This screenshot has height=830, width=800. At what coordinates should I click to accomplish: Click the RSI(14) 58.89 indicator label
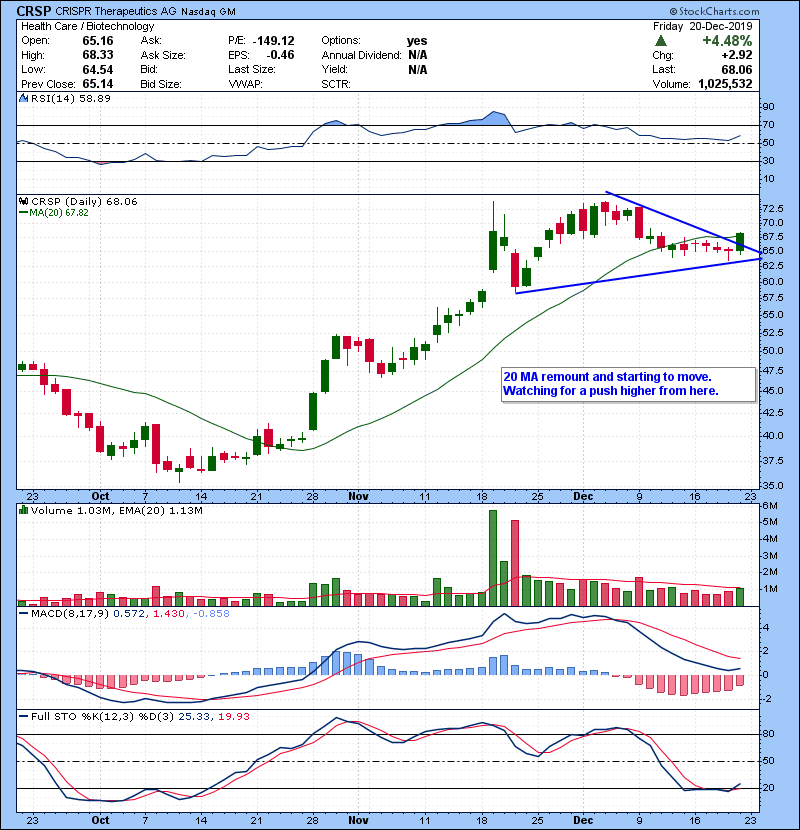[71, 98]
